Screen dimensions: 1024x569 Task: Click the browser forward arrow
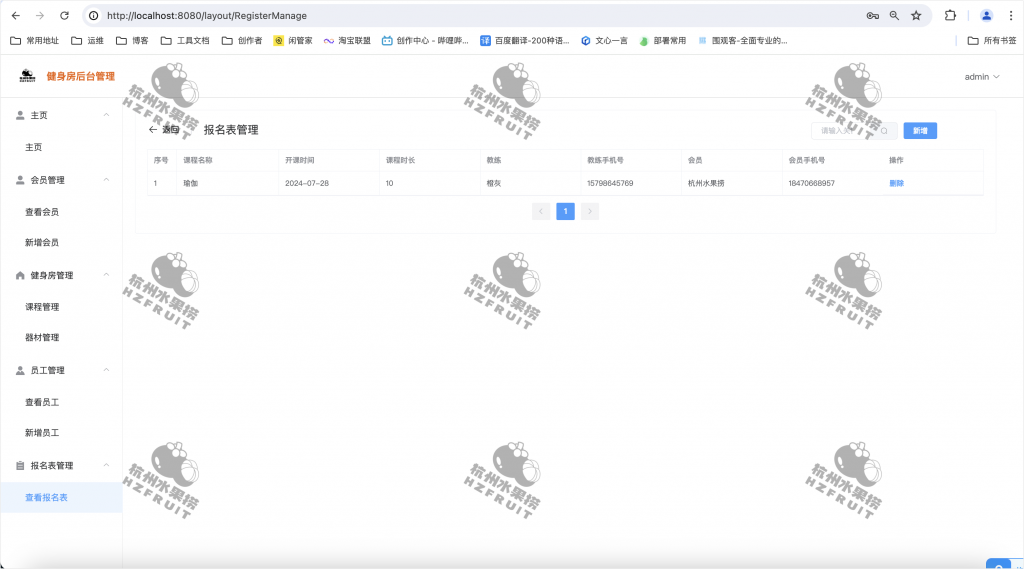tap(40, 16)
